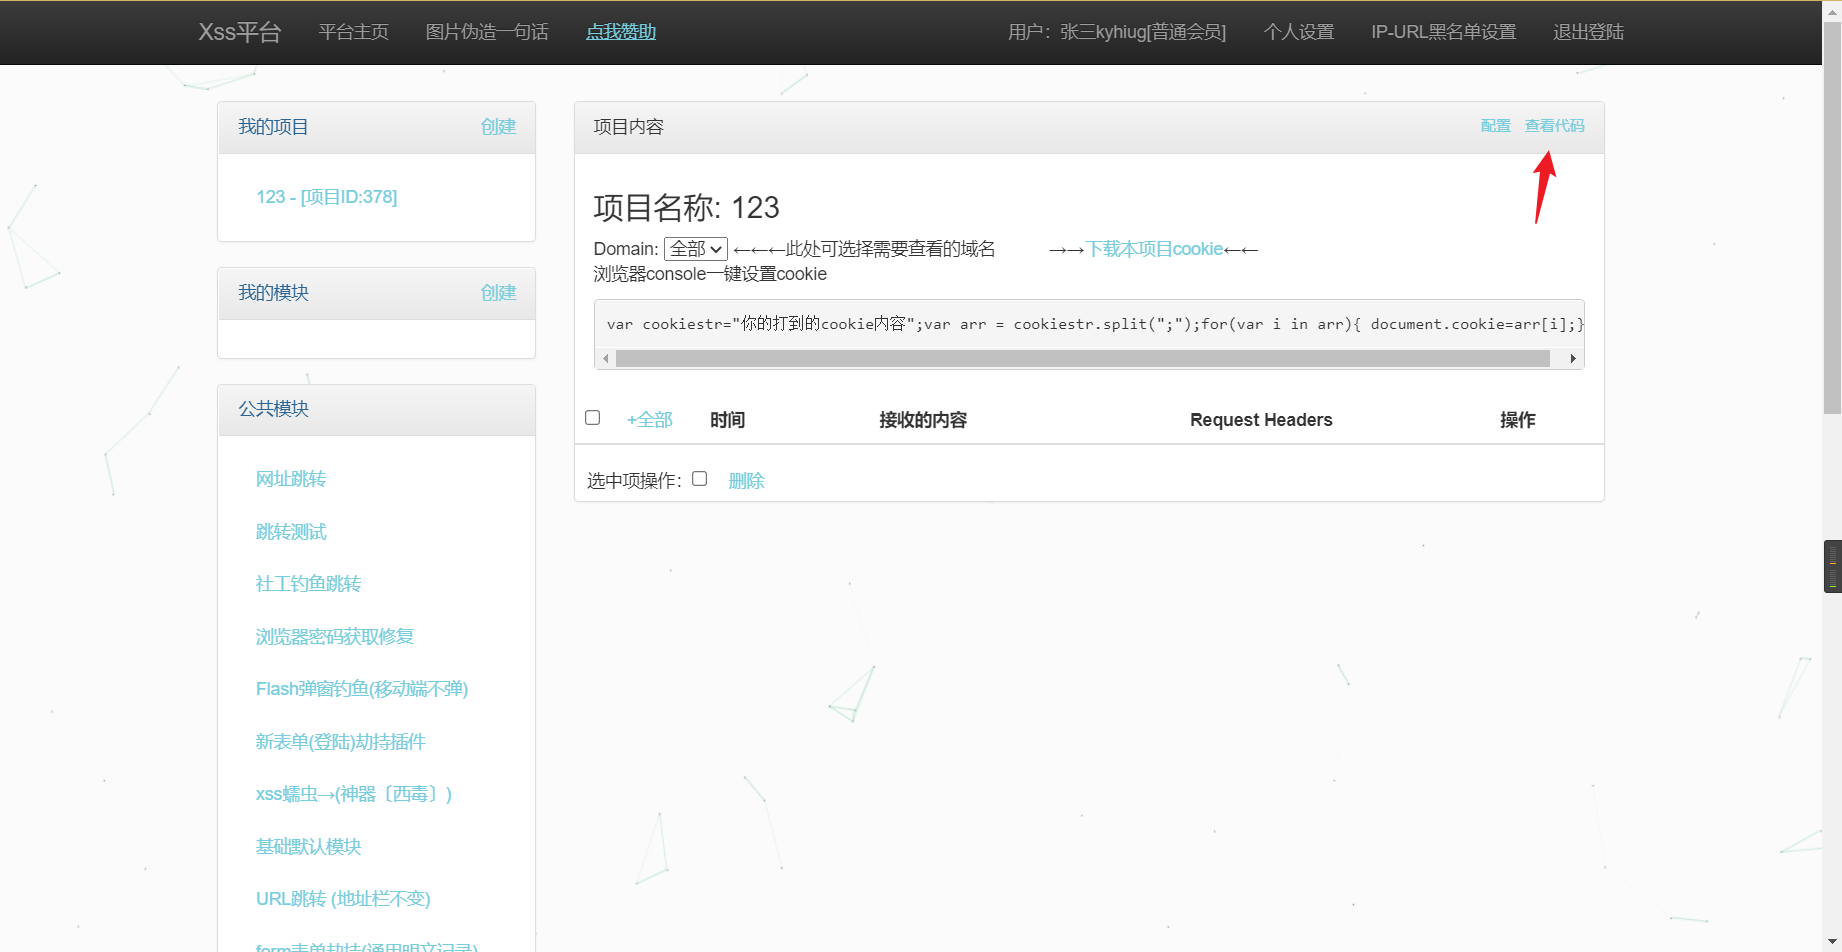
Task: Open 查看代码 to view project code
Action: point(1555,126)
